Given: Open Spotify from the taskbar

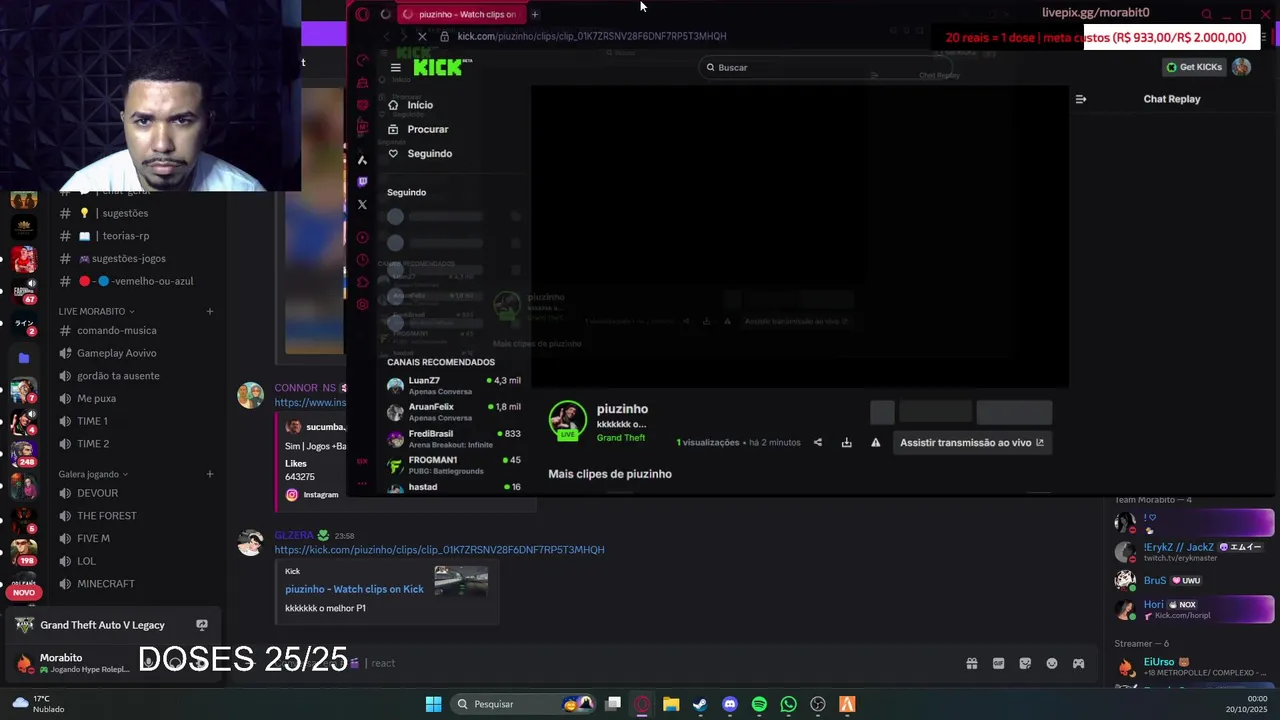Looking at the screenshot, I should point(759,704).
